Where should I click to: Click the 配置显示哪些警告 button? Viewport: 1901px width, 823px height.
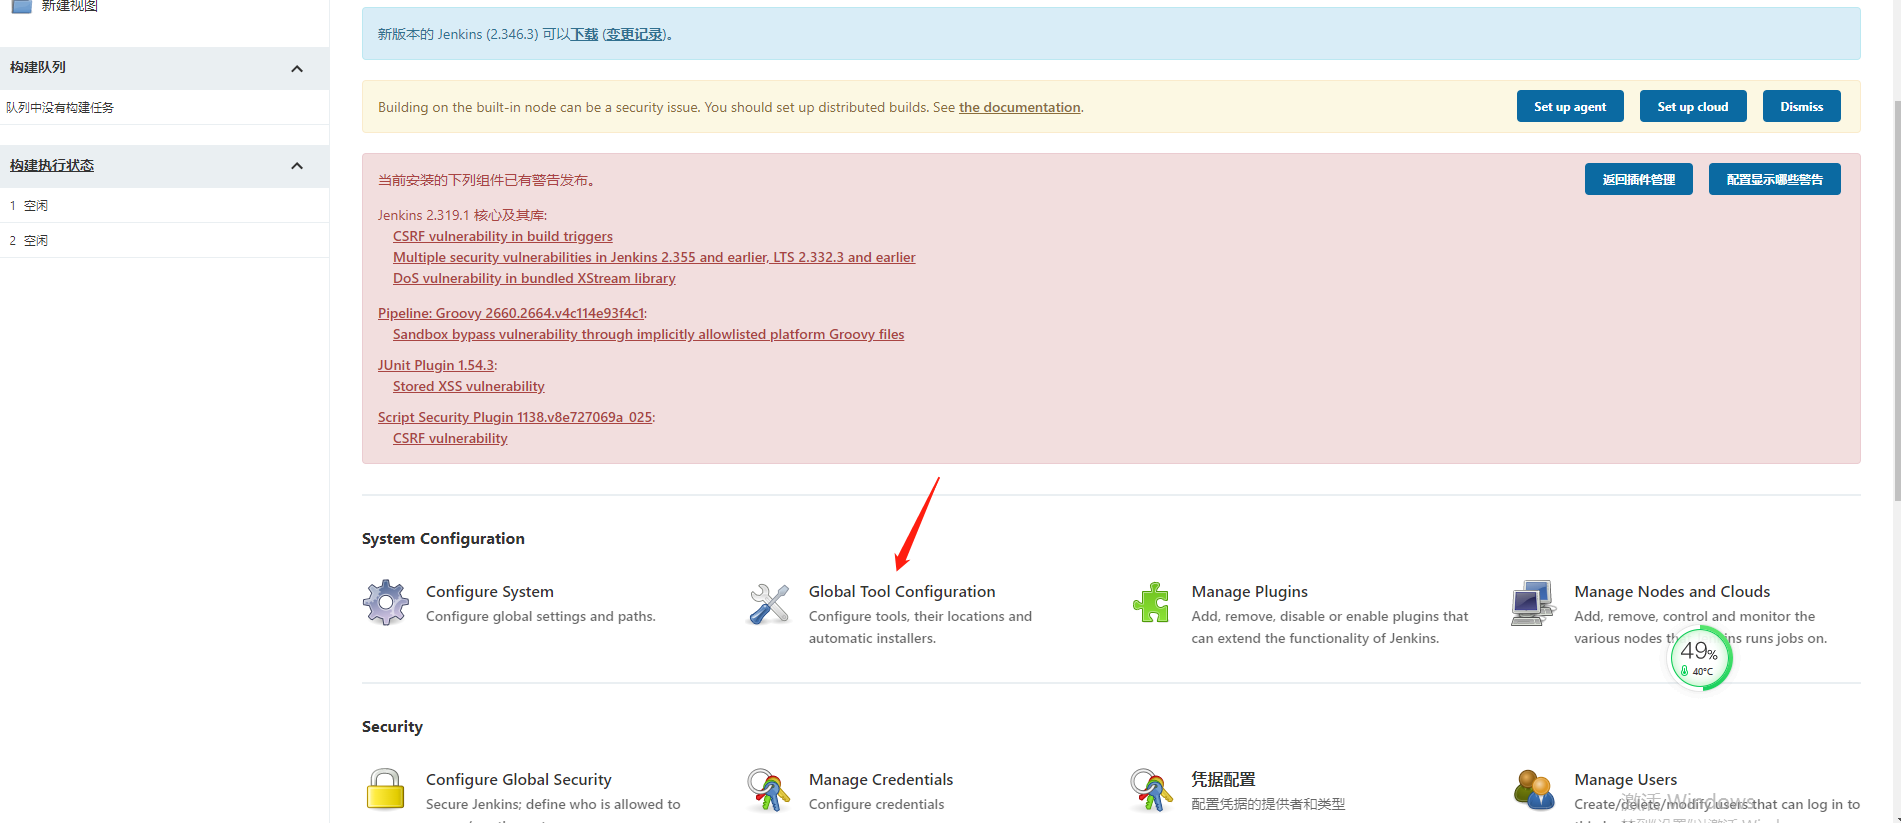pyautogui.click(x=1774, y=180)
